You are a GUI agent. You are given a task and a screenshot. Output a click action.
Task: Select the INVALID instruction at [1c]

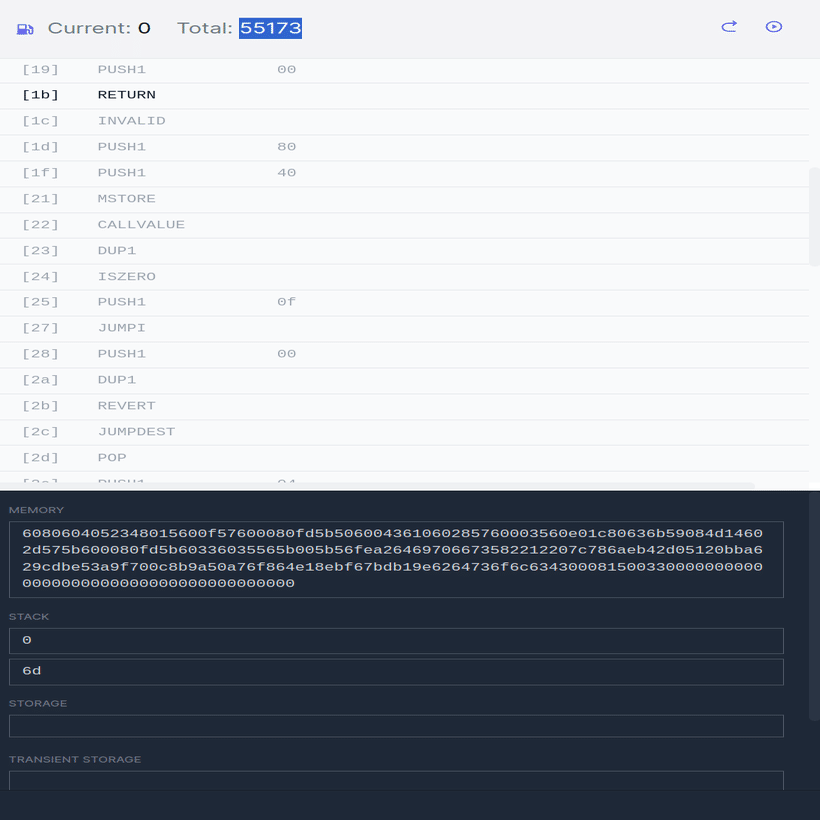pos(404,122)
